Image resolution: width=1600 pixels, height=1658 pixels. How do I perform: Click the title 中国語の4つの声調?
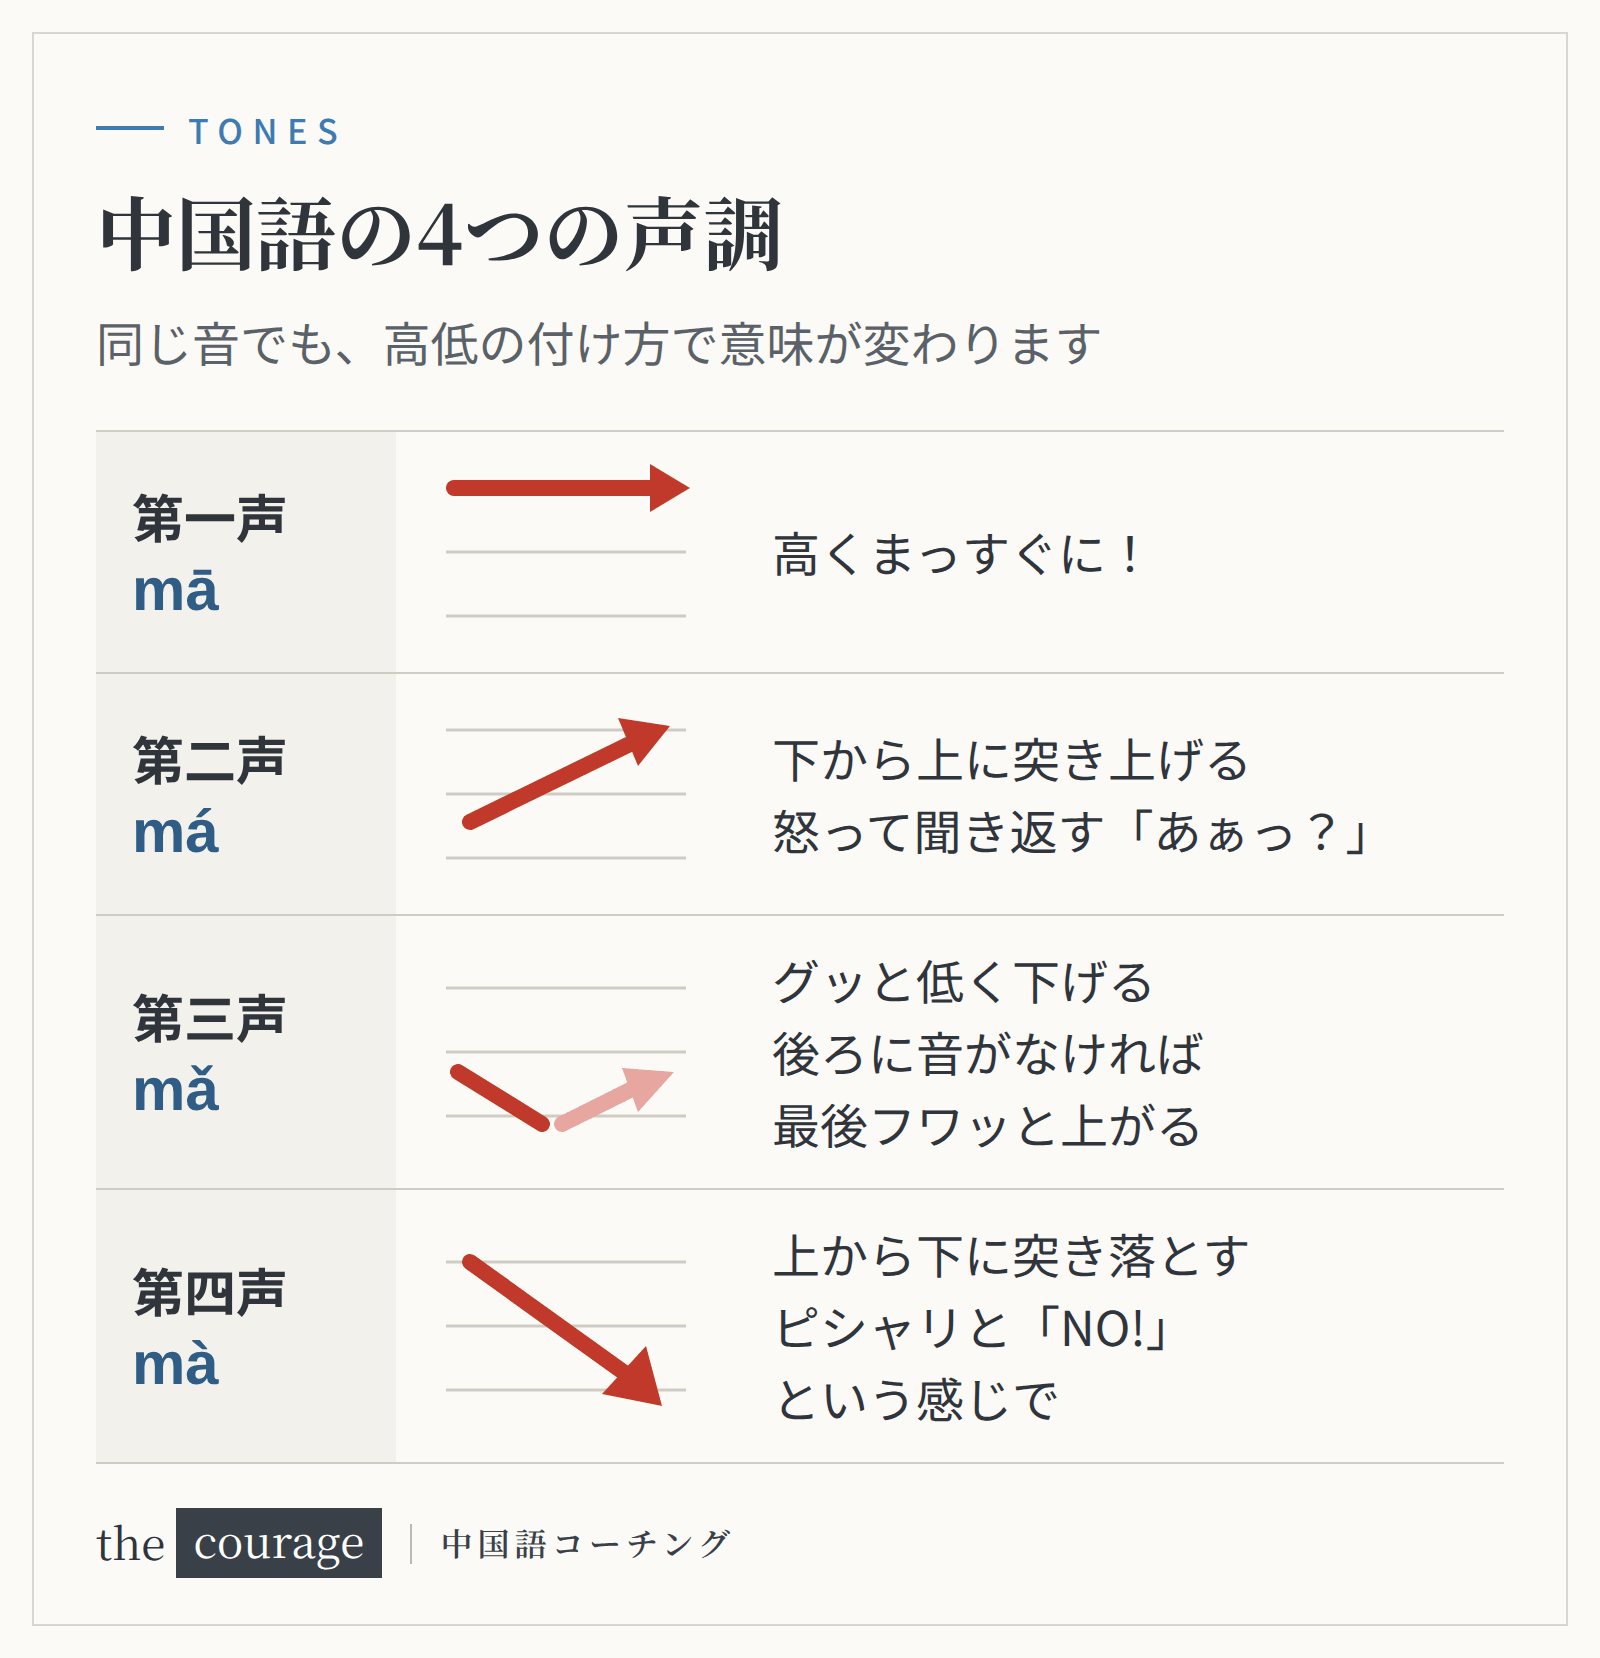pyautogui.click(x=440, y=236)
